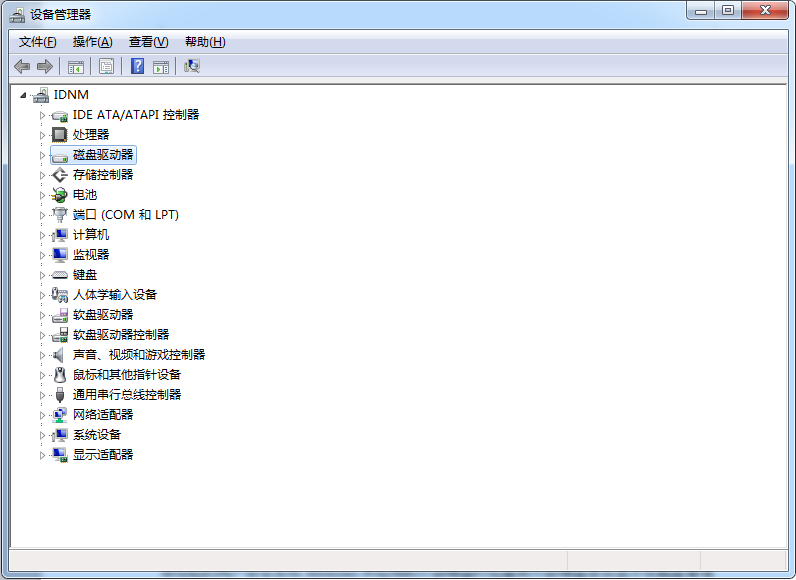796x580 pixels.
Task: Select the 显示适配器 label
Action: coord(103,454)
